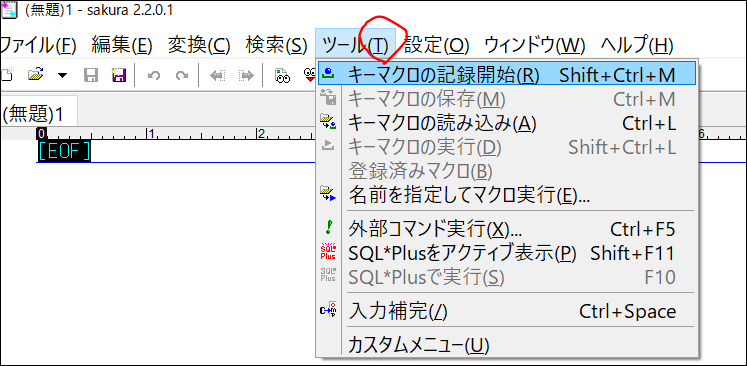
Task: Click the open file folder icon
Action: (x=35, y=75)
